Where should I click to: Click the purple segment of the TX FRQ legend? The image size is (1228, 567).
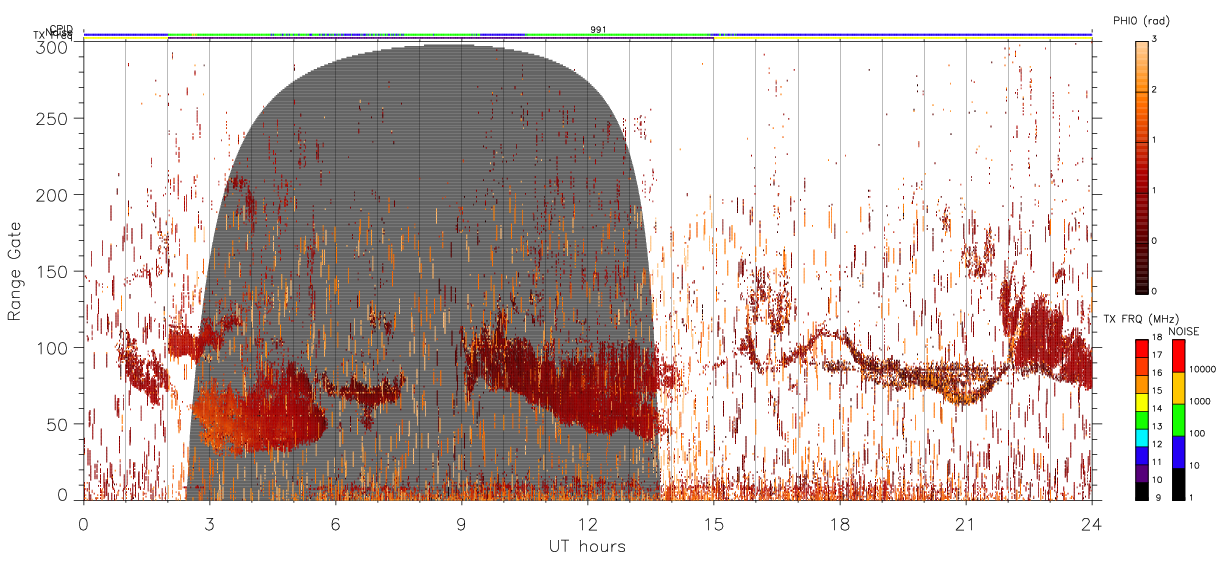click(1141, 473)
